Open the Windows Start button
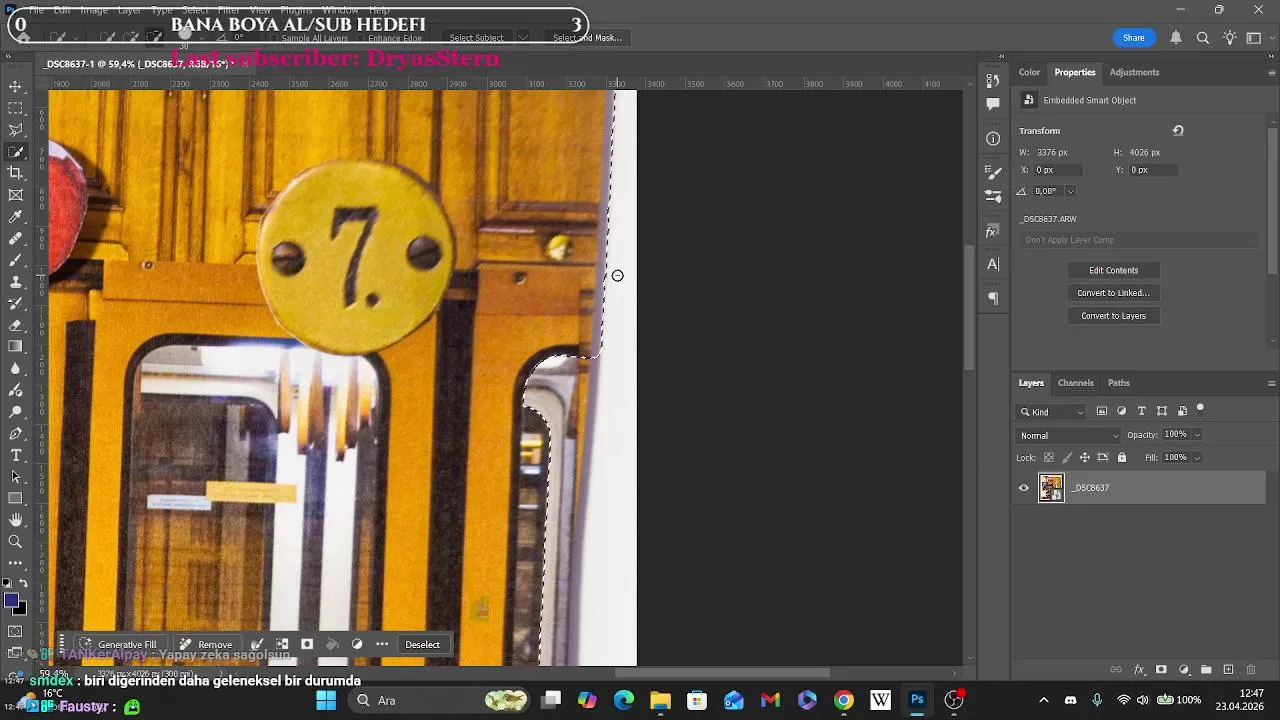Screen dimensions: 1280x720 click(x=326, y=700)
